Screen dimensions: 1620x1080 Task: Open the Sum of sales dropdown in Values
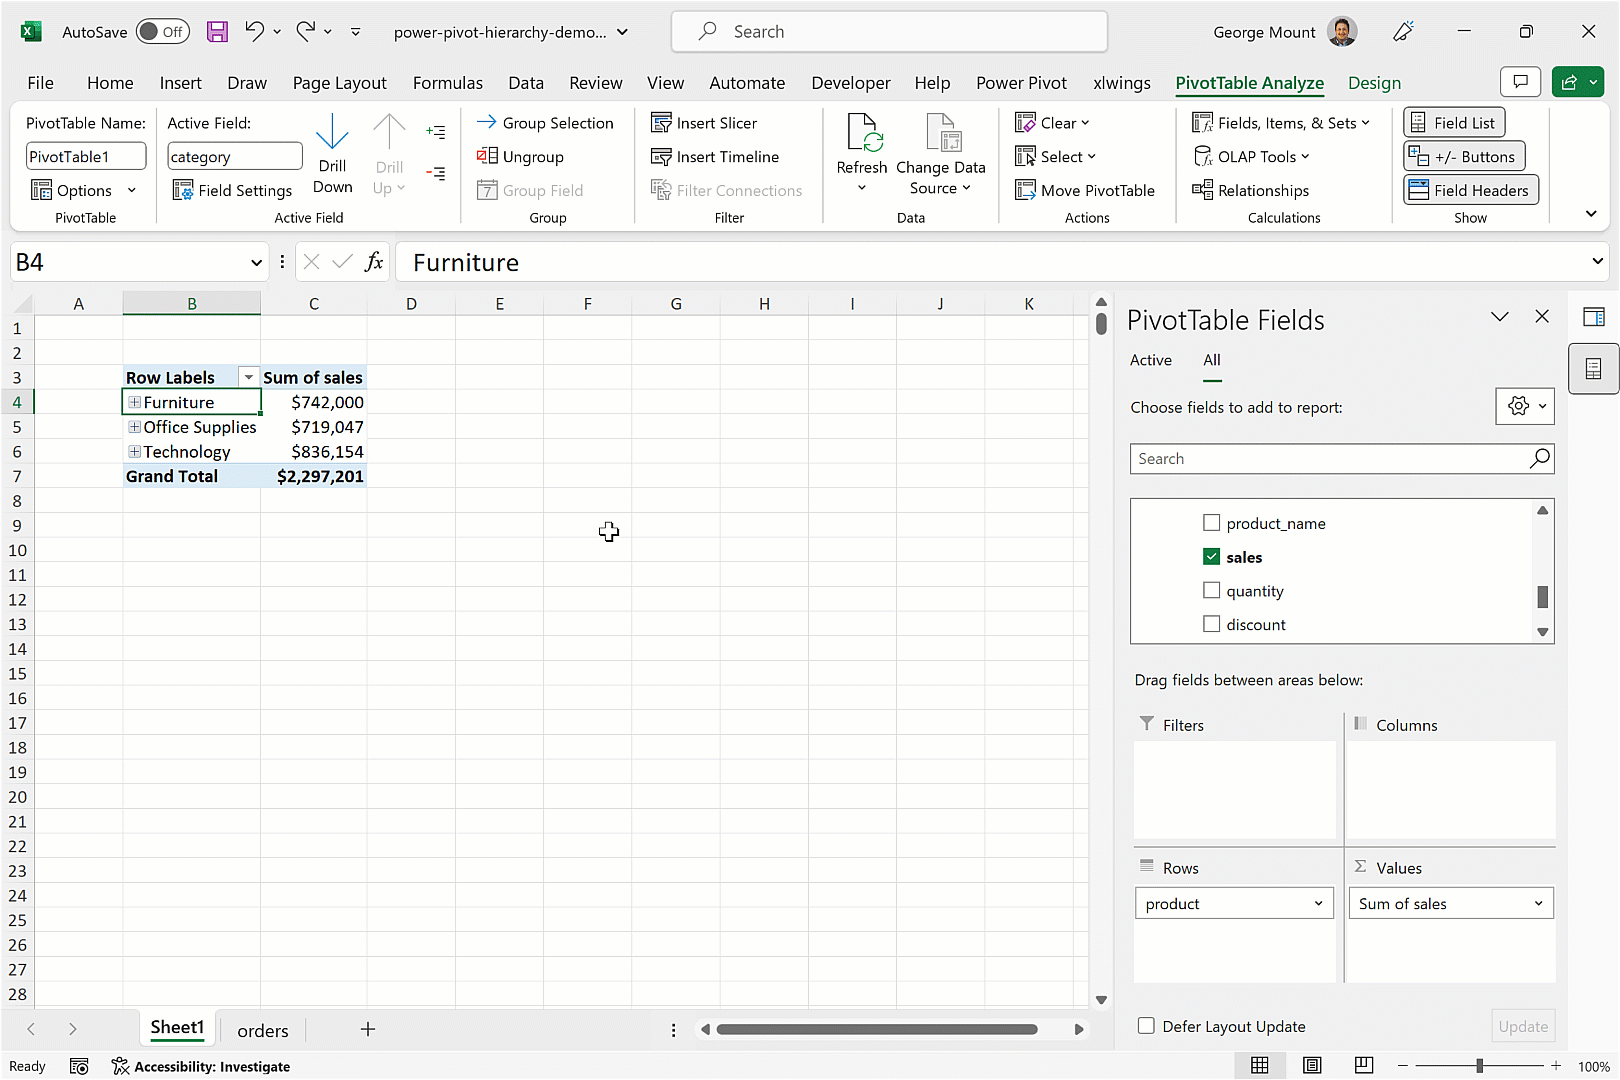[x=1537, y=903]
